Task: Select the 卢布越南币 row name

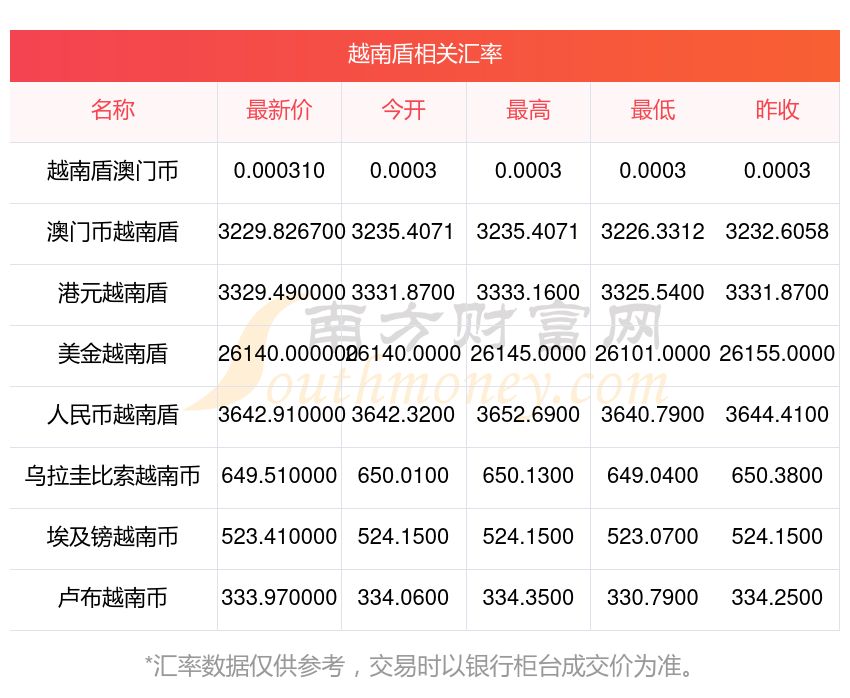Action: [x=113, y=598]
